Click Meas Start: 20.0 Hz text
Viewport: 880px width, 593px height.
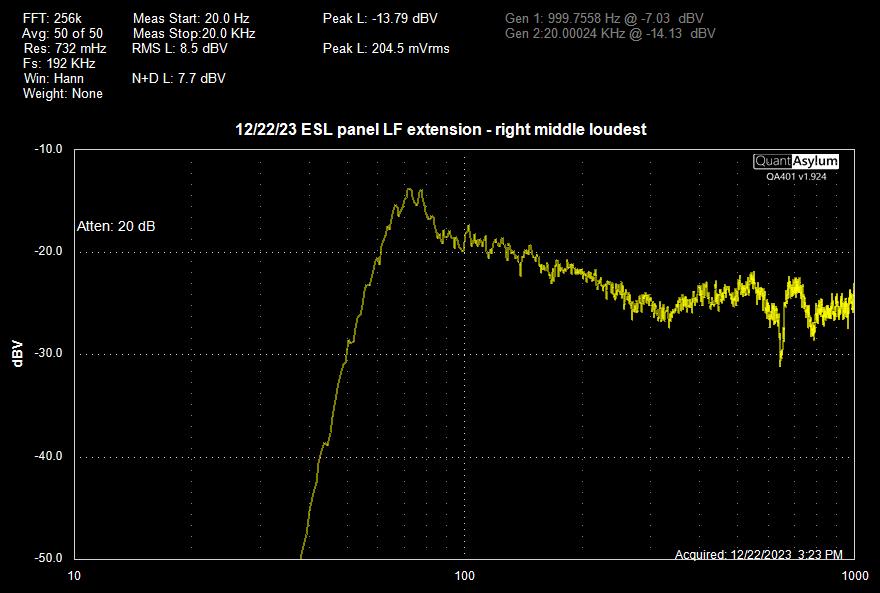191,19
